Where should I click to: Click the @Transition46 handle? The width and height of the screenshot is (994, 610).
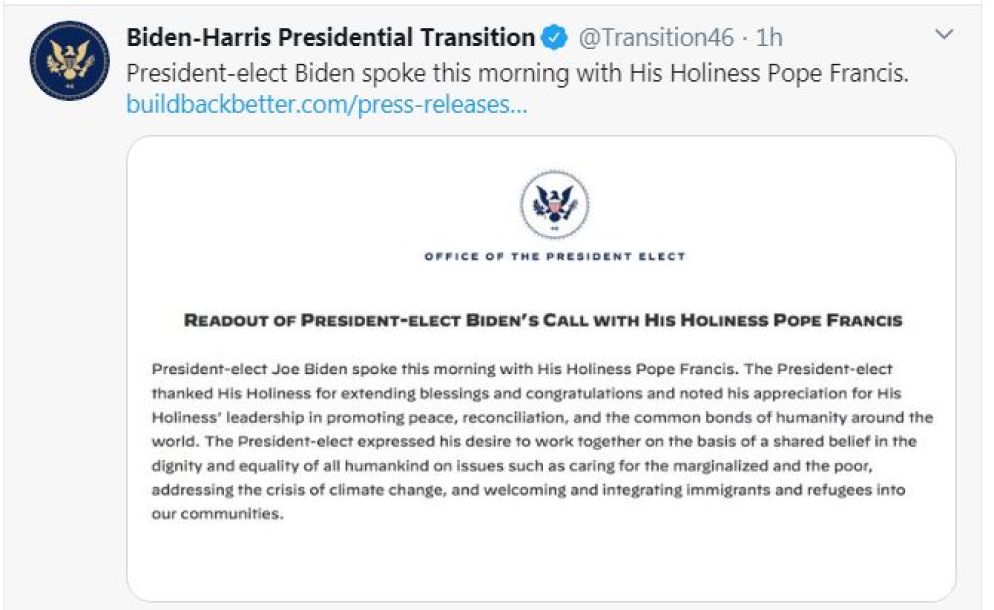(x=655, y=38)
